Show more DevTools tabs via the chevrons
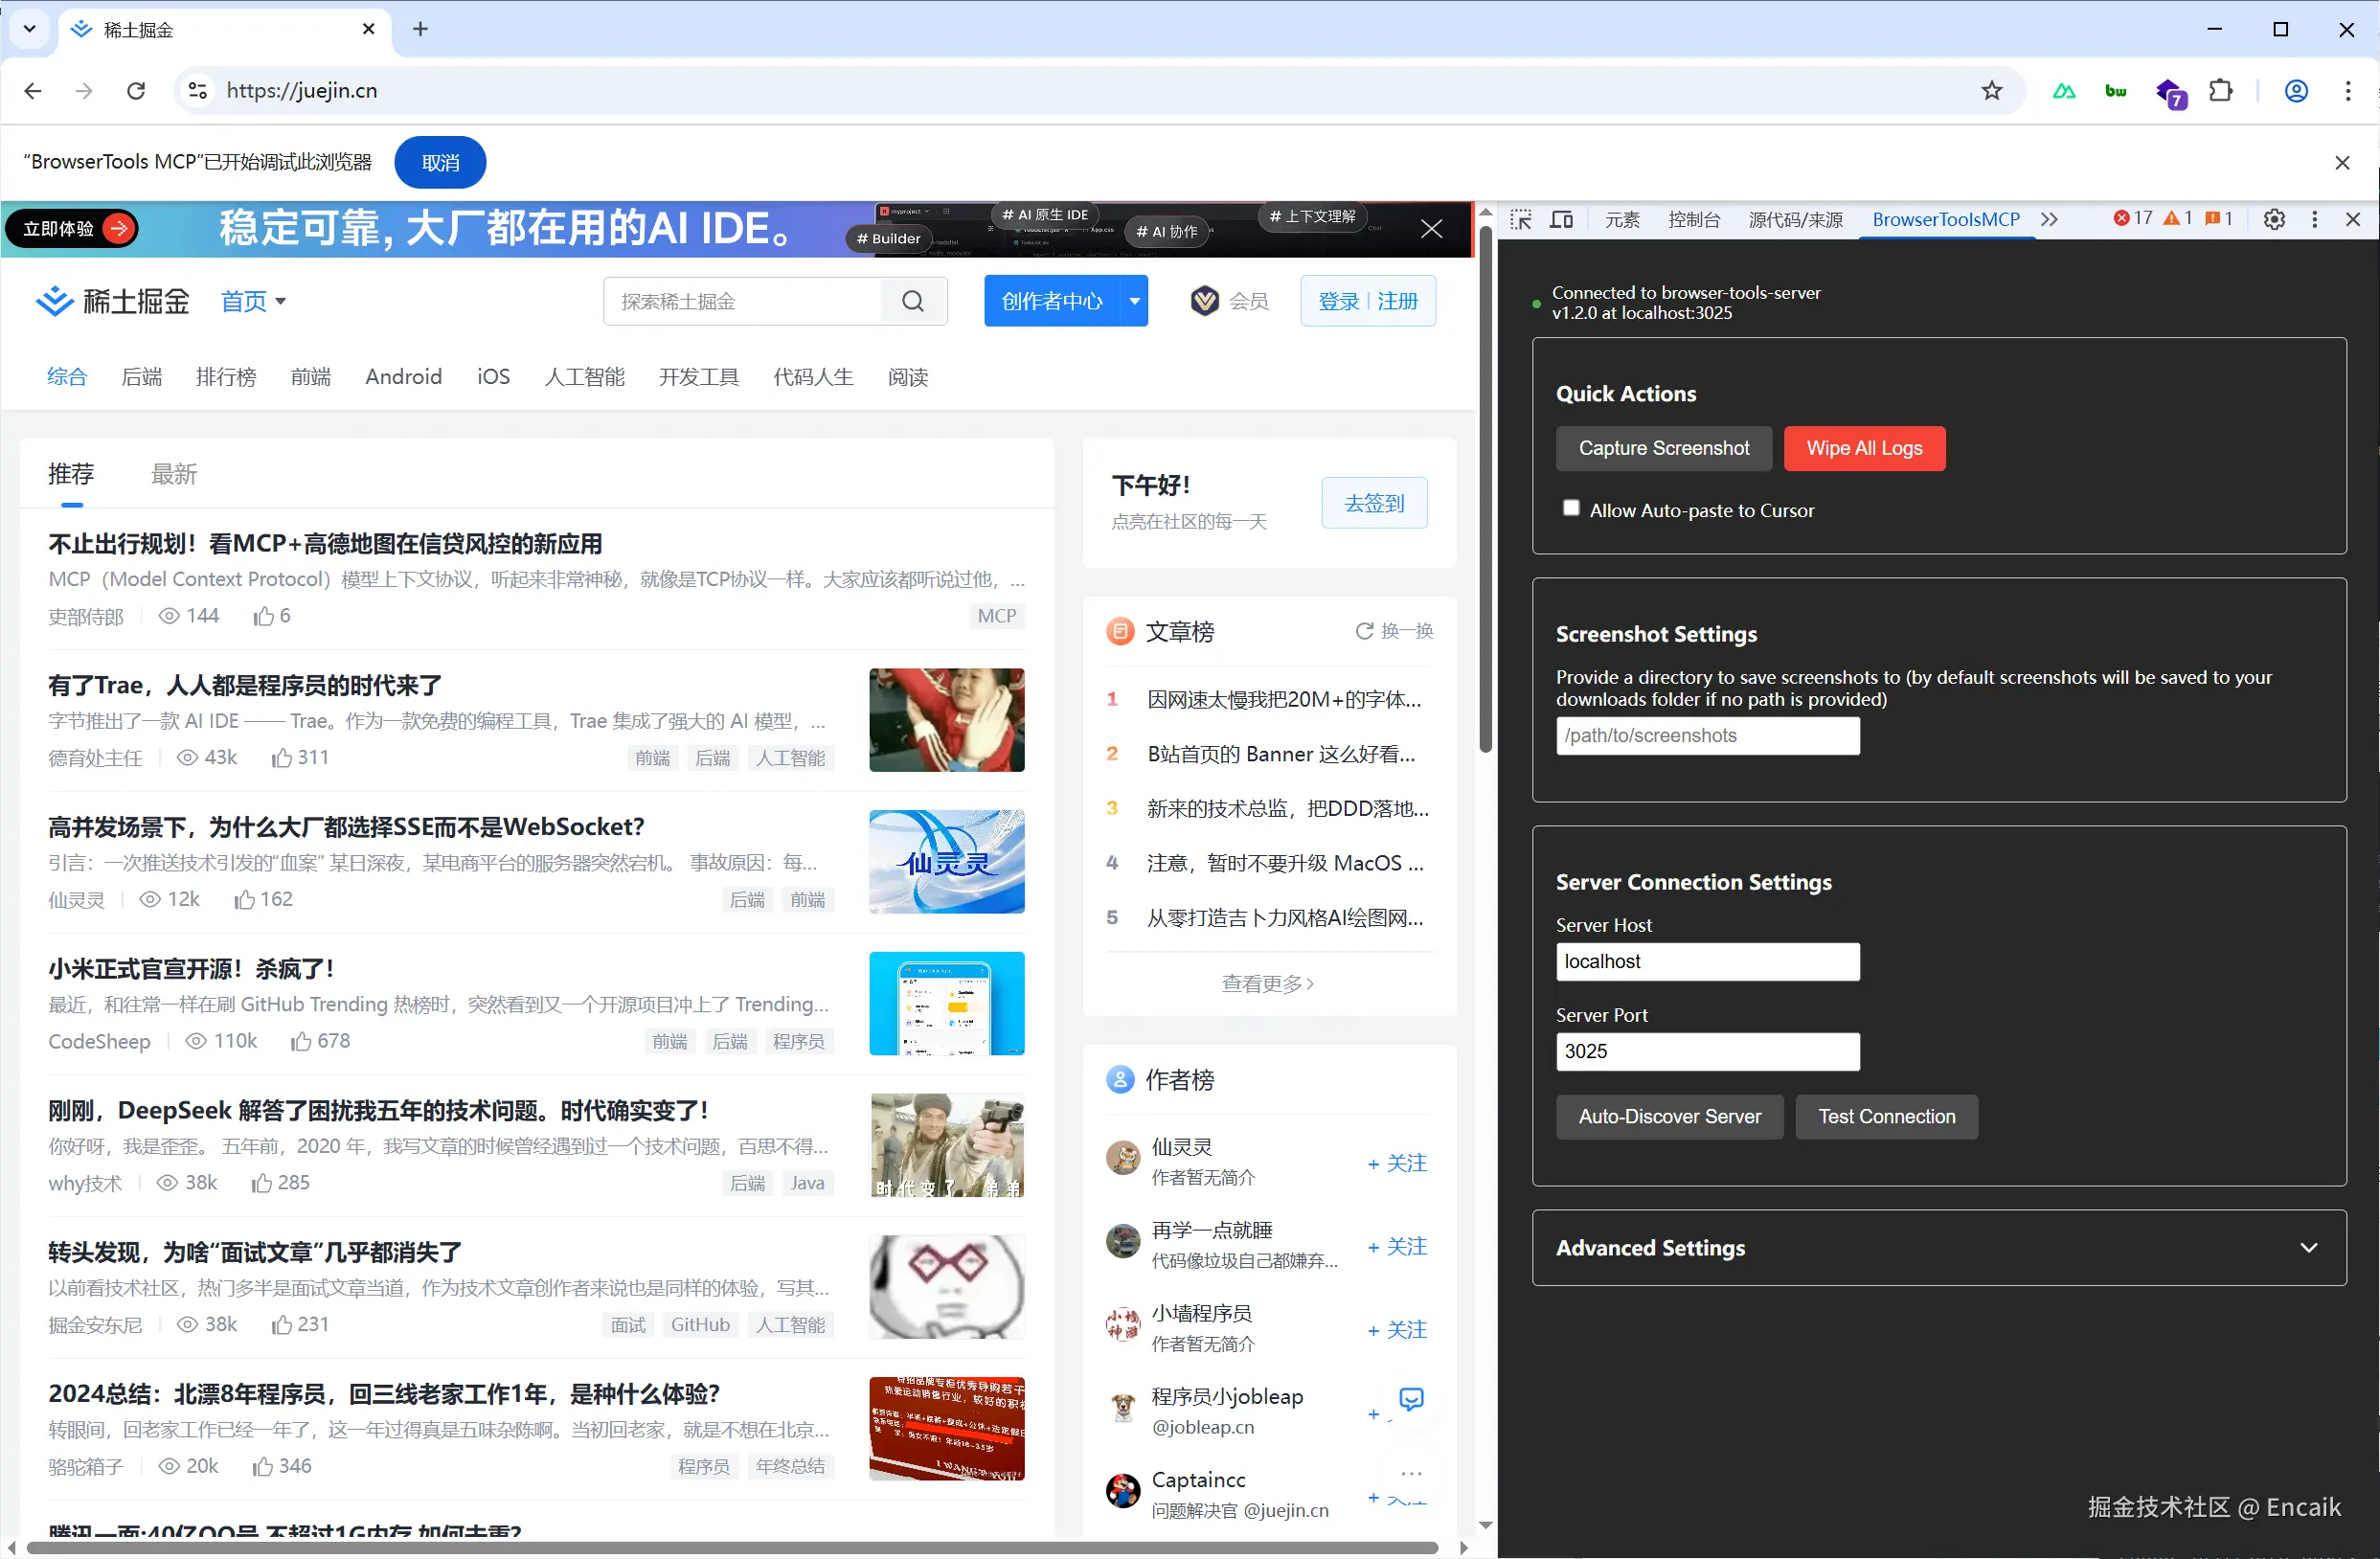 [2049, 219]
